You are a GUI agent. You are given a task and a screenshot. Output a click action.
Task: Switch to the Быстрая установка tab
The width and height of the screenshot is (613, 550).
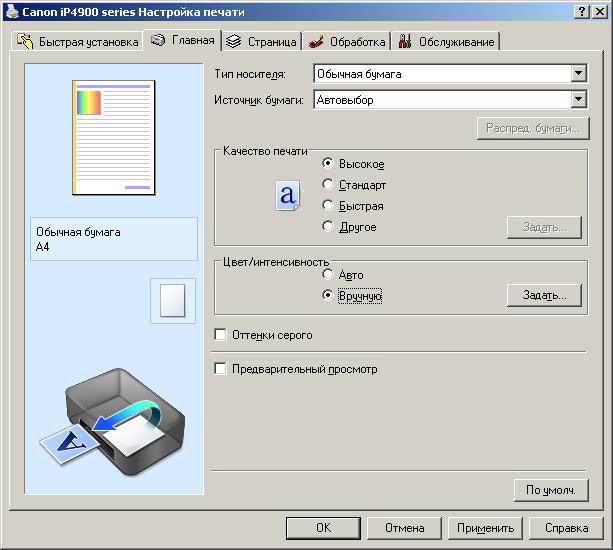click(78, 42)
